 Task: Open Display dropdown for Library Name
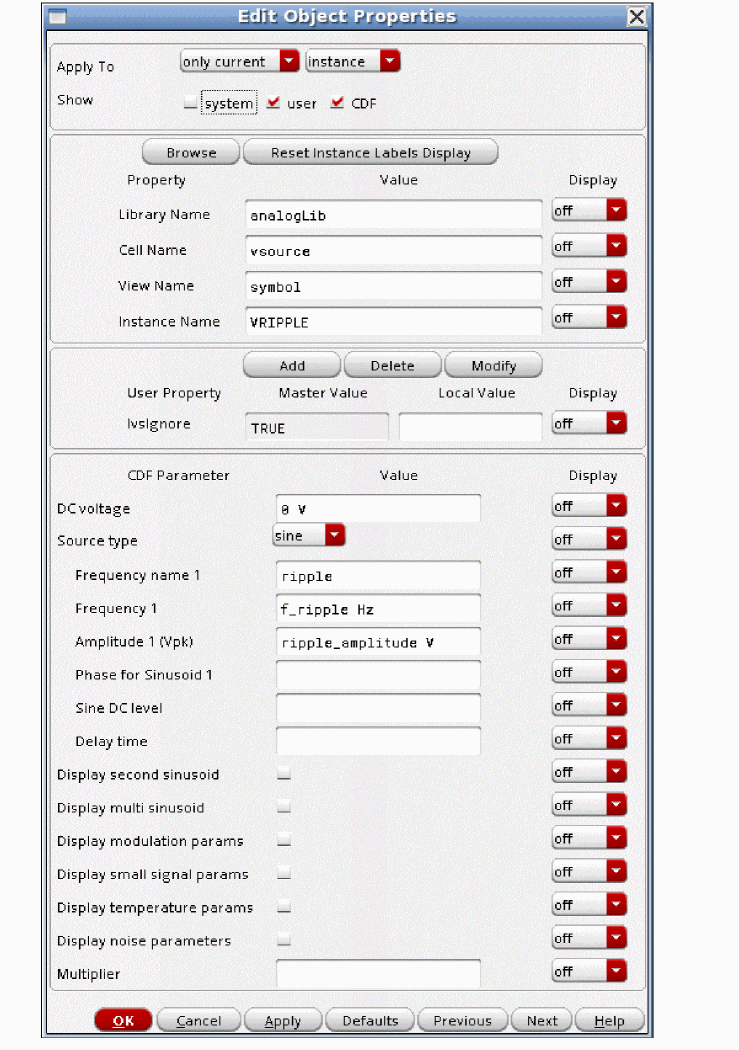point(589,210)
